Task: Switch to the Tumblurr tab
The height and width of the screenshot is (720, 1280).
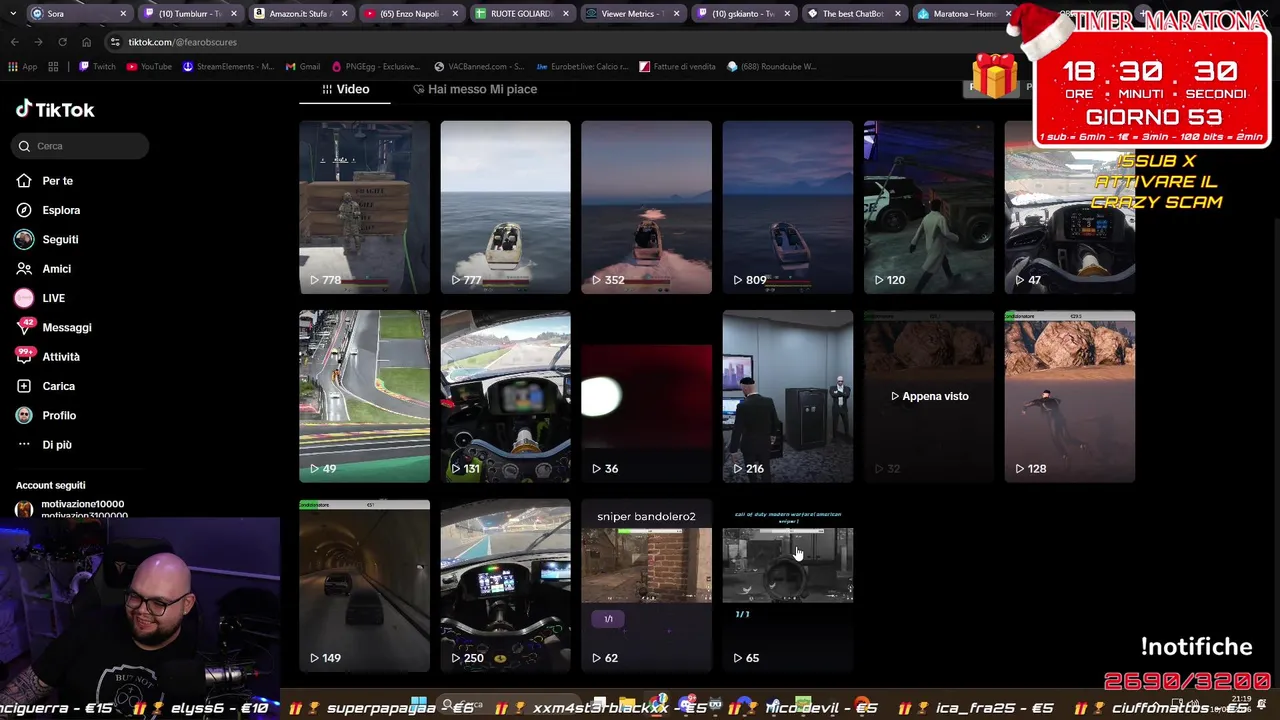Action: coord(190,14)
